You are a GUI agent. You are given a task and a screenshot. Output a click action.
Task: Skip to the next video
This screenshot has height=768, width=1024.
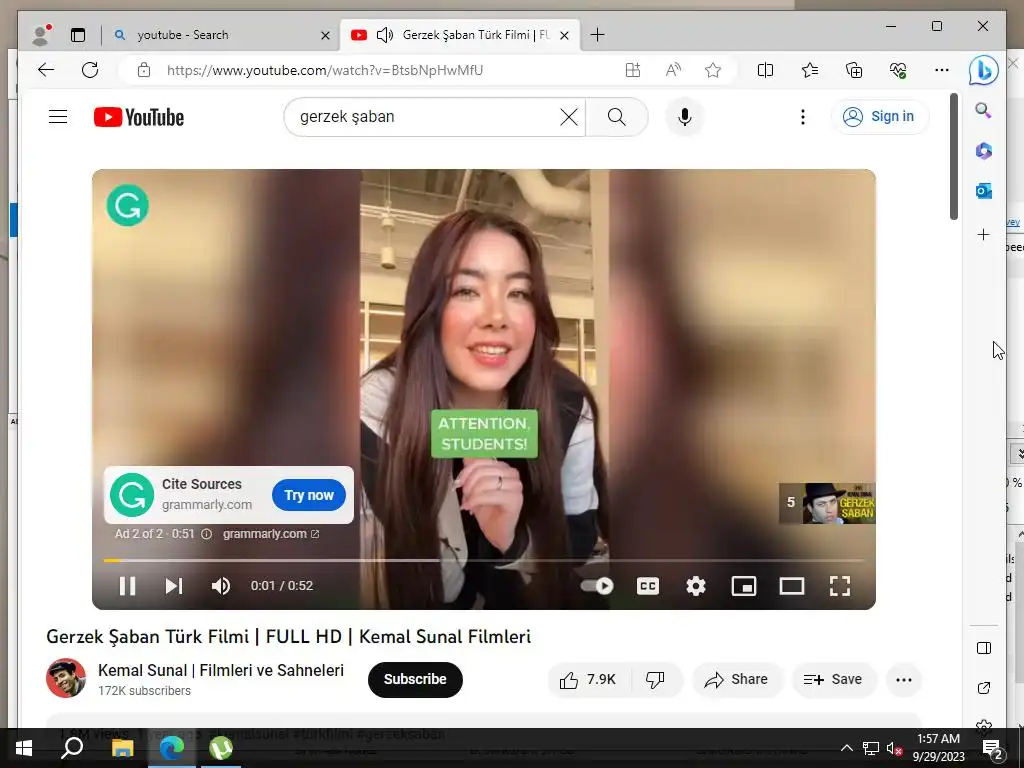point(174,586)
